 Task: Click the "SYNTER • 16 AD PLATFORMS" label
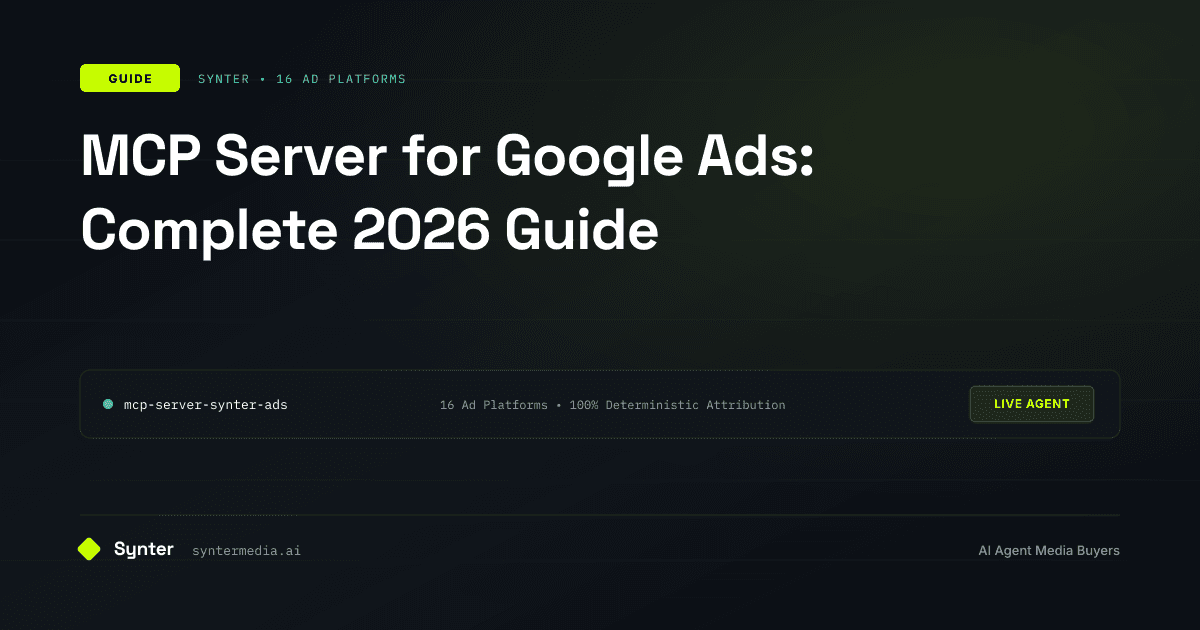click(x=302, y=79)
